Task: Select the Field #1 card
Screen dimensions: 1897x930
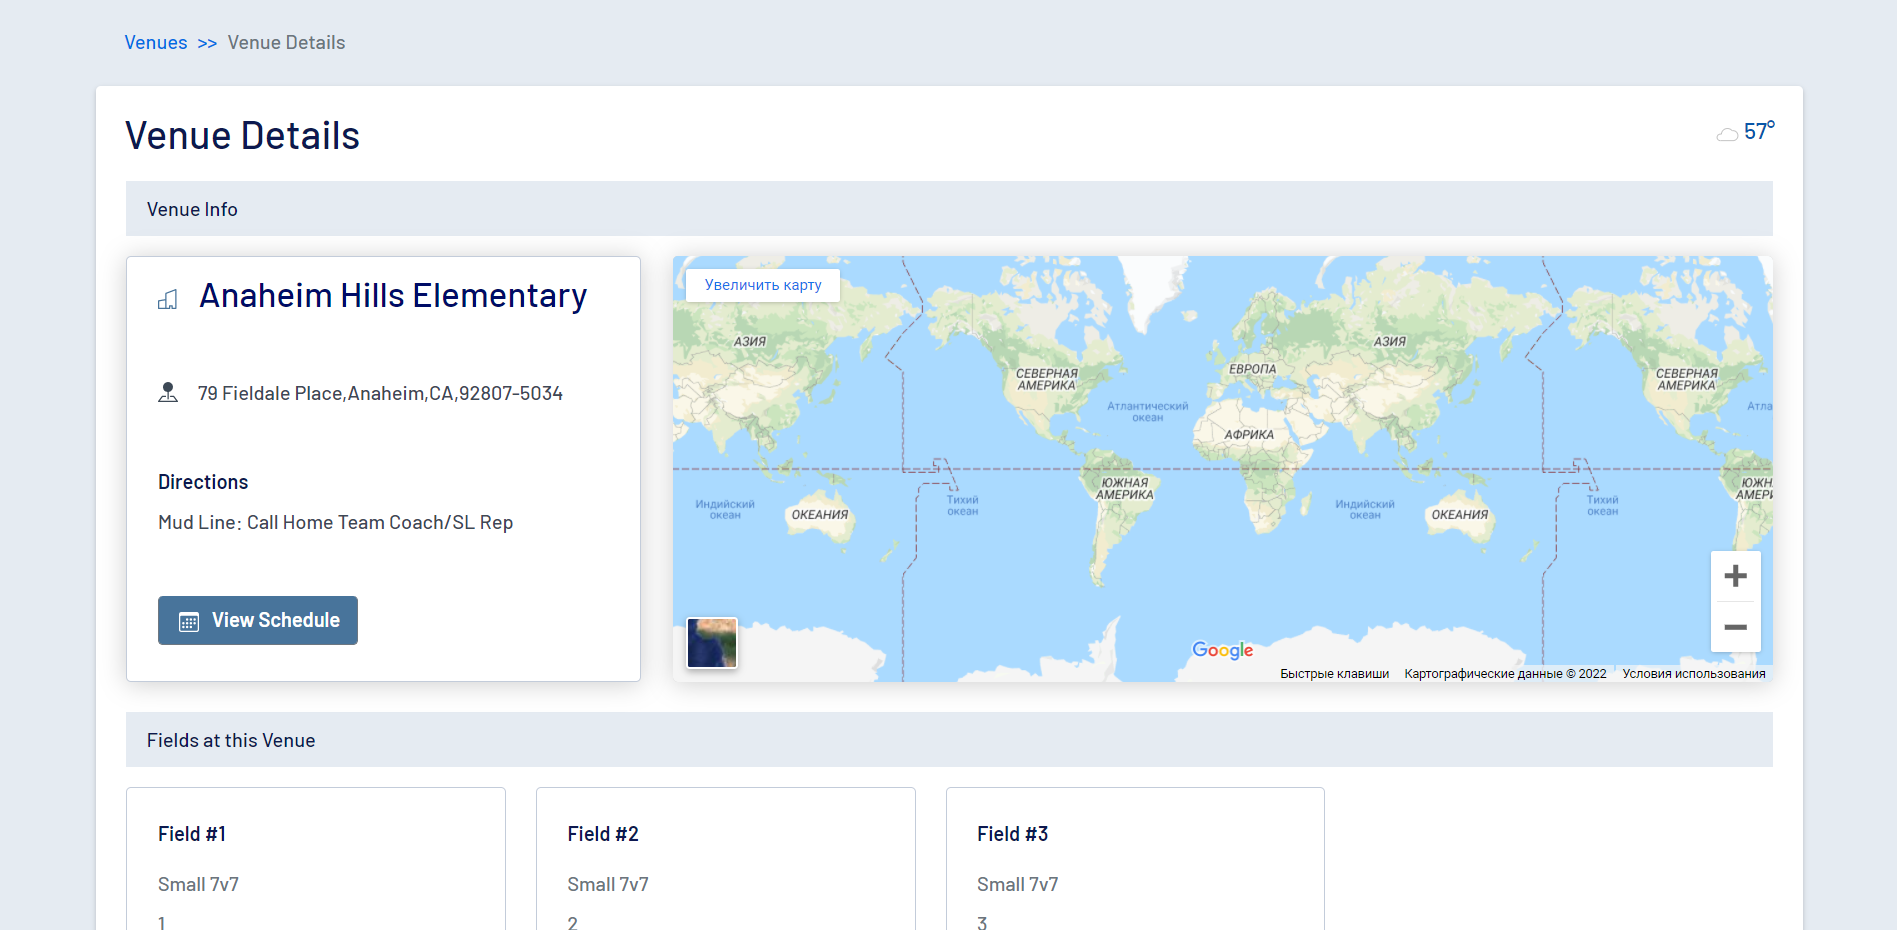Action: click(x=315, y=860)
